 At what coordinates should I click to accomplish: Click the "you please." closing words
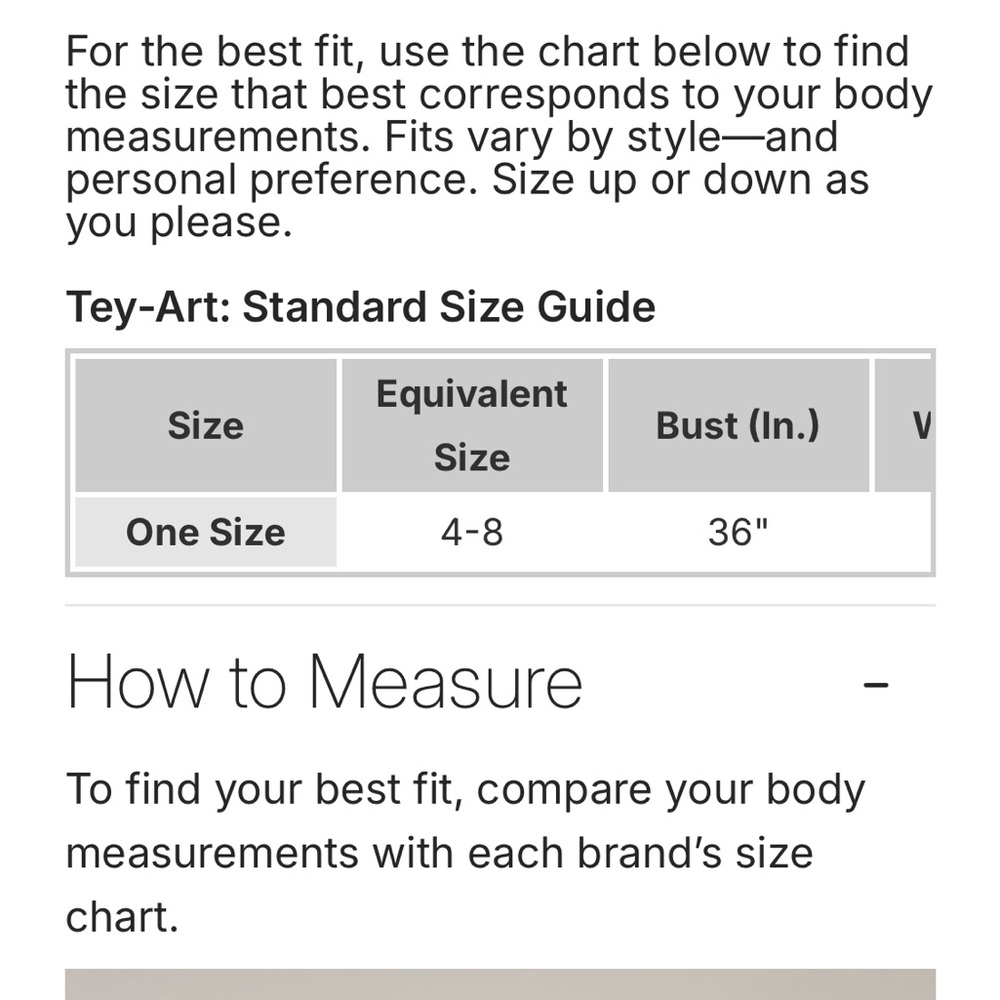pos(178,223)
